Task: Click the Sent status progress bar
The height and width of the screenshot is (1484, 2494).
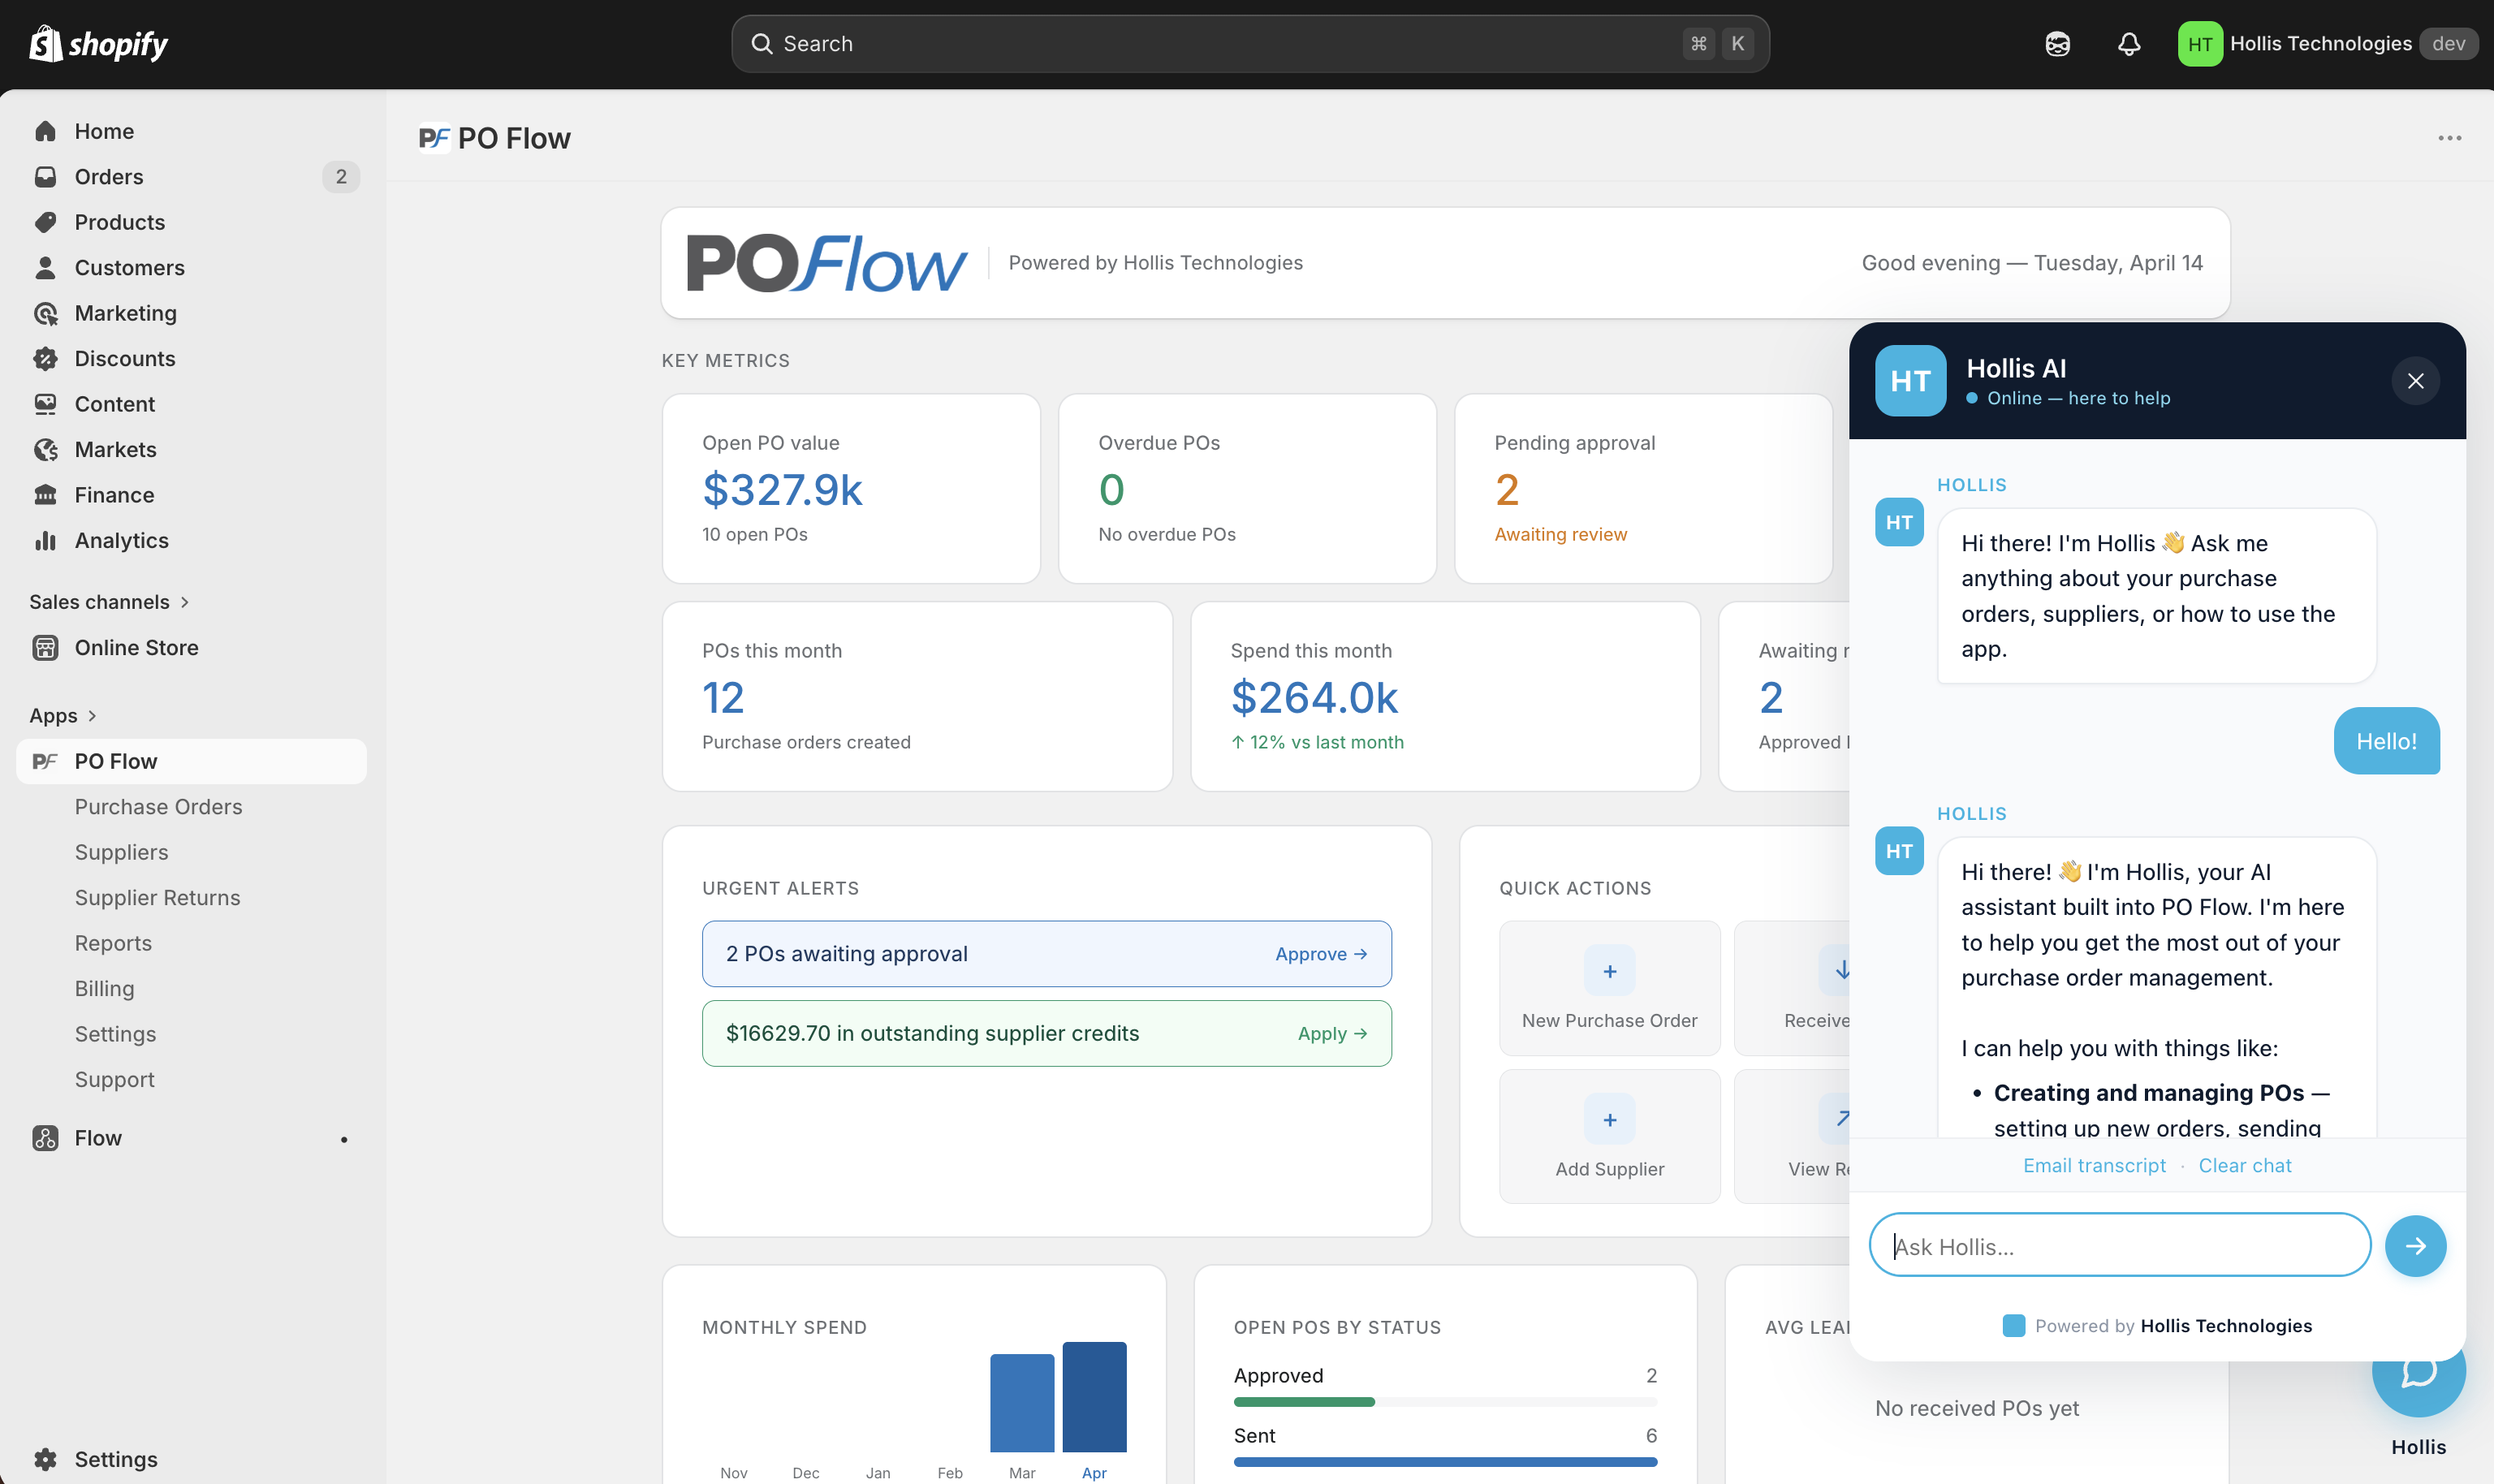Action: click(x=1444, y=1461)
